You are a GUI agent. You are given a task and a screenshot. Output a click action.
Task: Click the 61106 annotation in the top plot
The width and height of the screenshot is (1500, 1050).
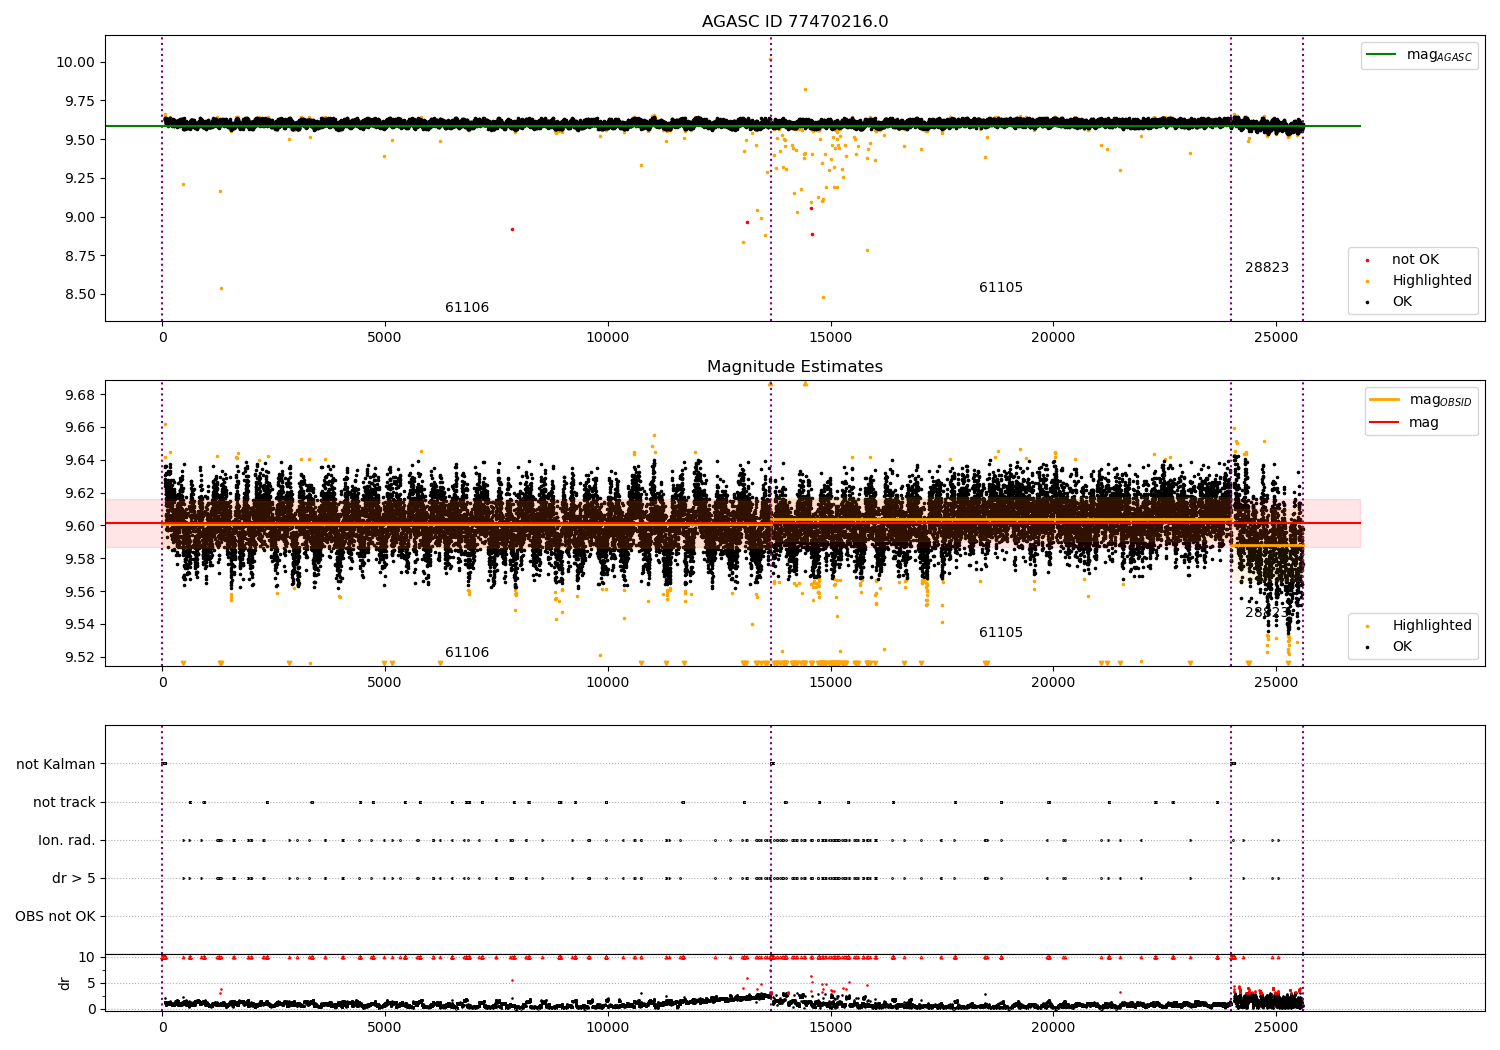pos(467,308)
